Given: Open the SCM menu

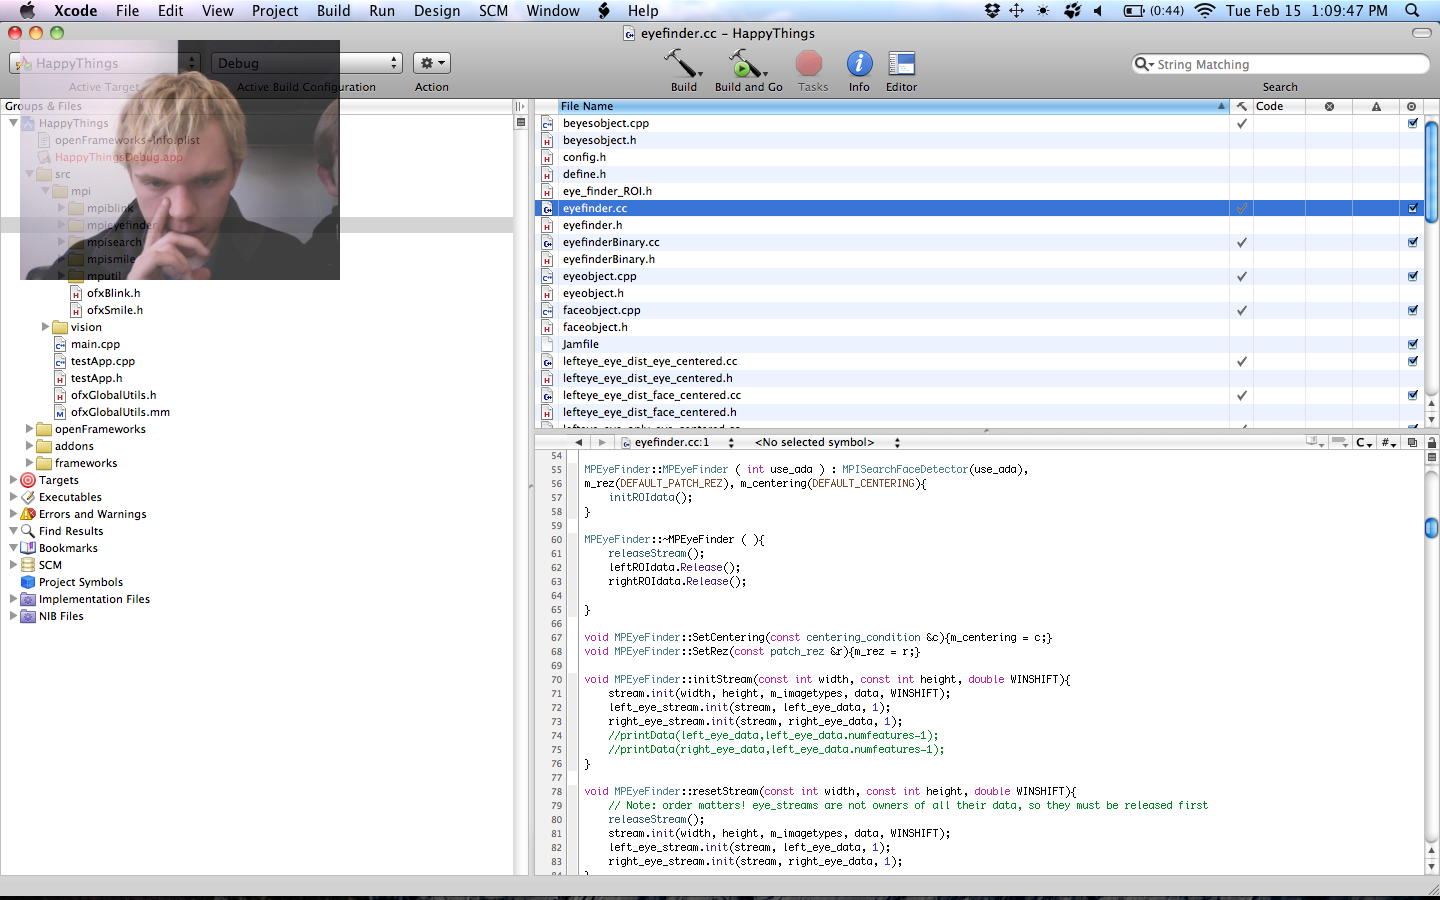Looking at the screenshot, I should tap(493, 11).
